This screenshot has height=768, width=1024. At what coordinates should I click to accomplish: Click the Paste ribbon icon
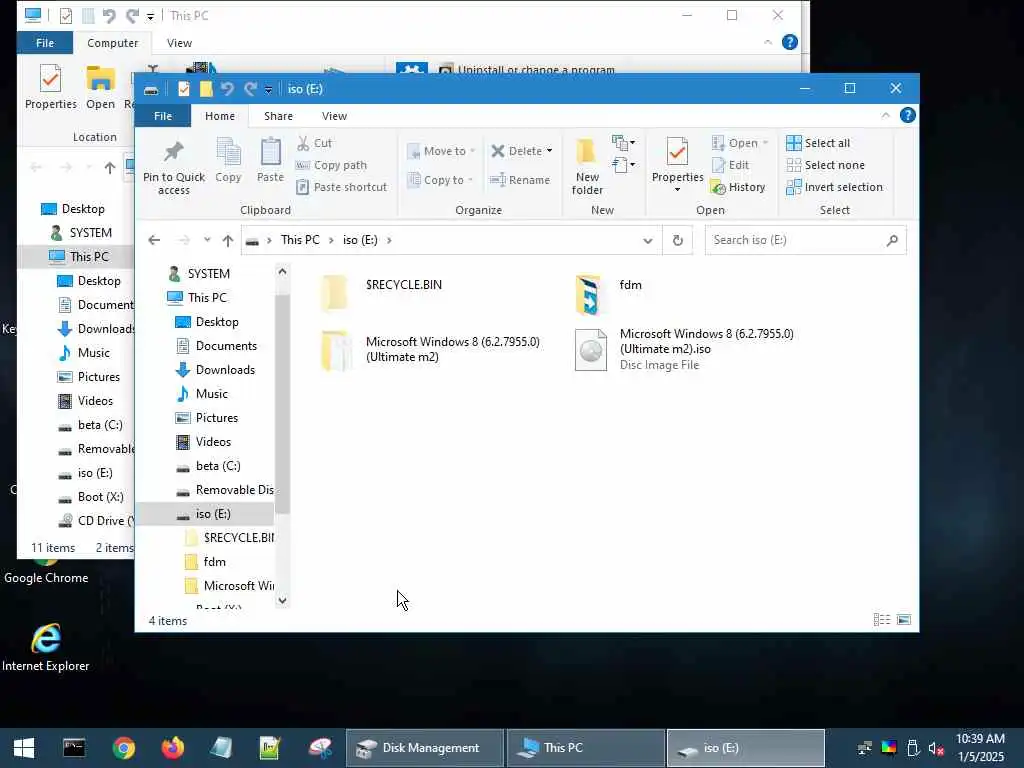pos(270,152)
